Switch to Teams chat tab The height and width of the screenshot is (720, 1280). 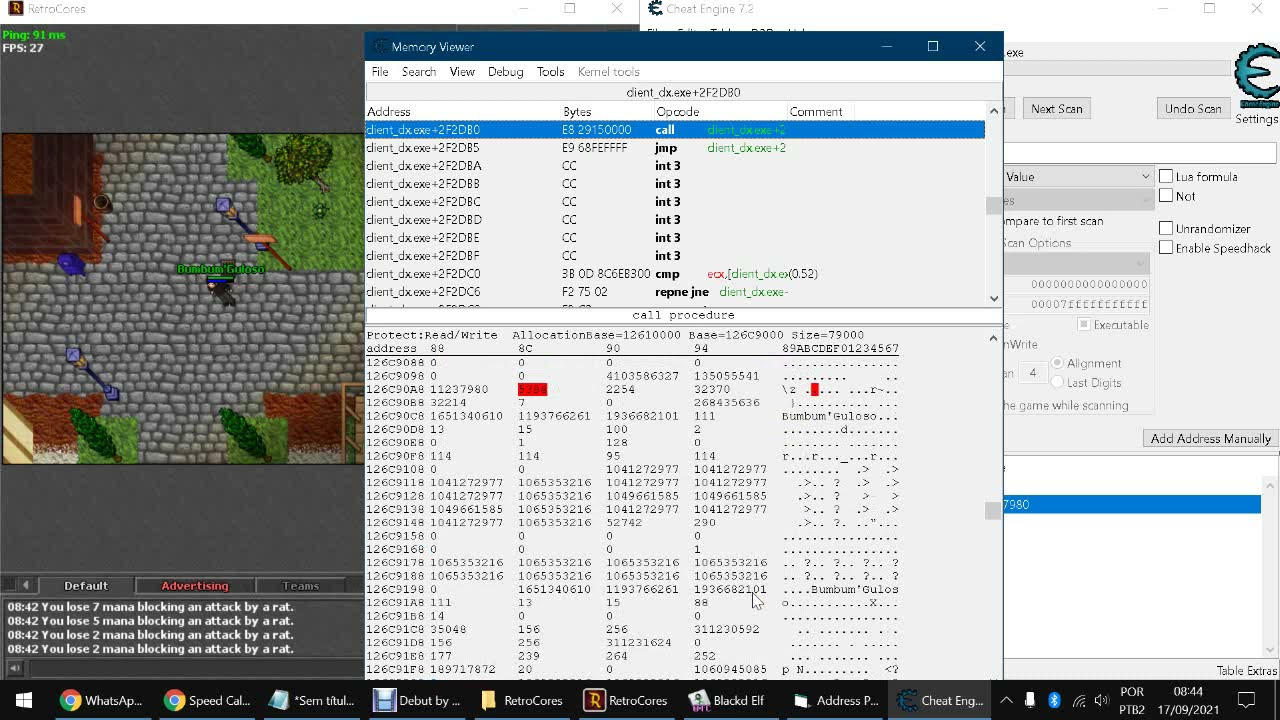(x=300, y=585)
